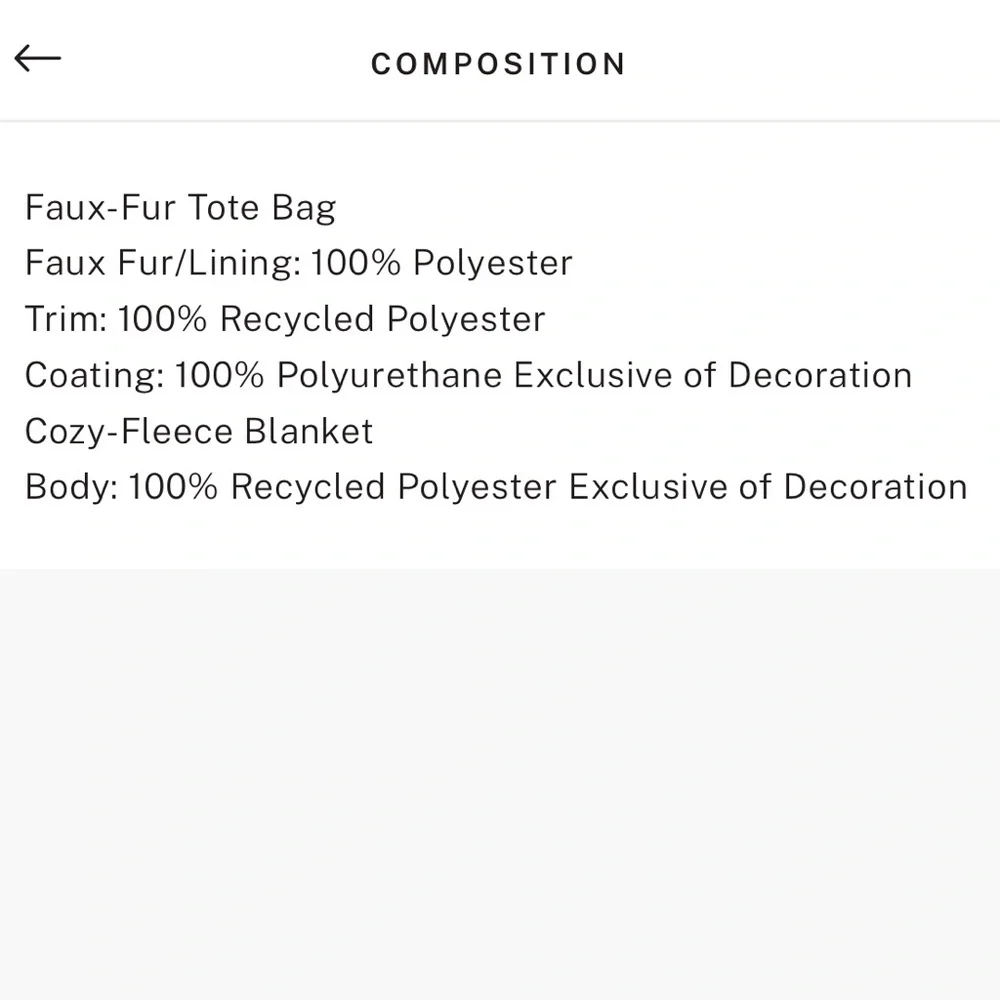Viewport: 1000px width, 1000px height.
Task: Click the 100% value in Trim line
Action: (x=163, y=320)
